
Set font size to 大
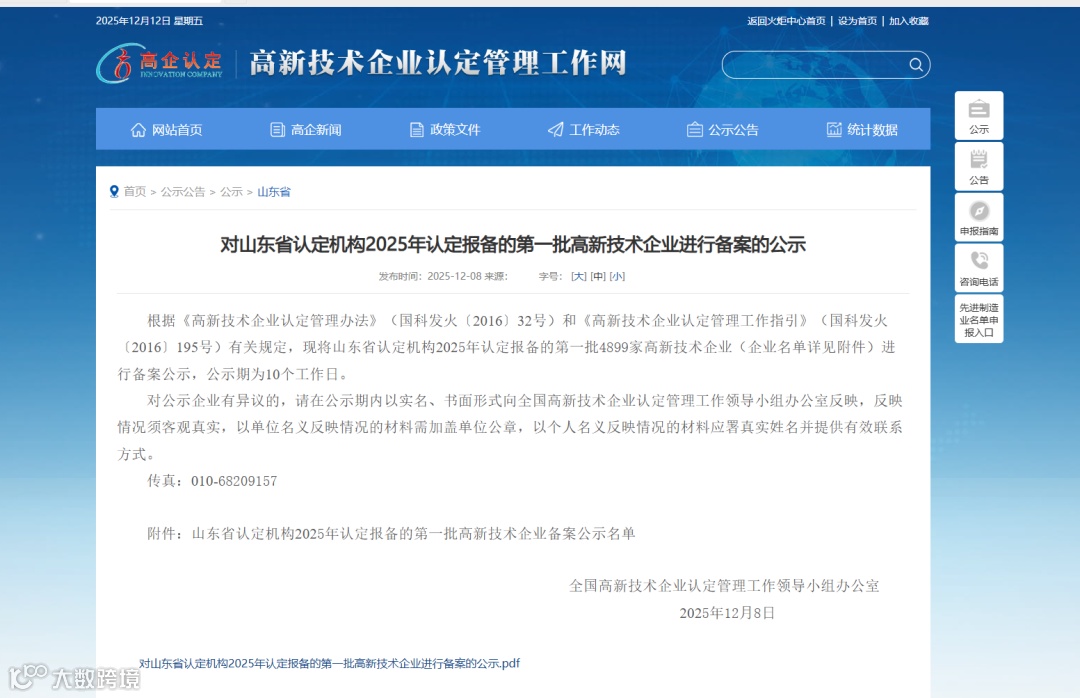coord(579,276)
